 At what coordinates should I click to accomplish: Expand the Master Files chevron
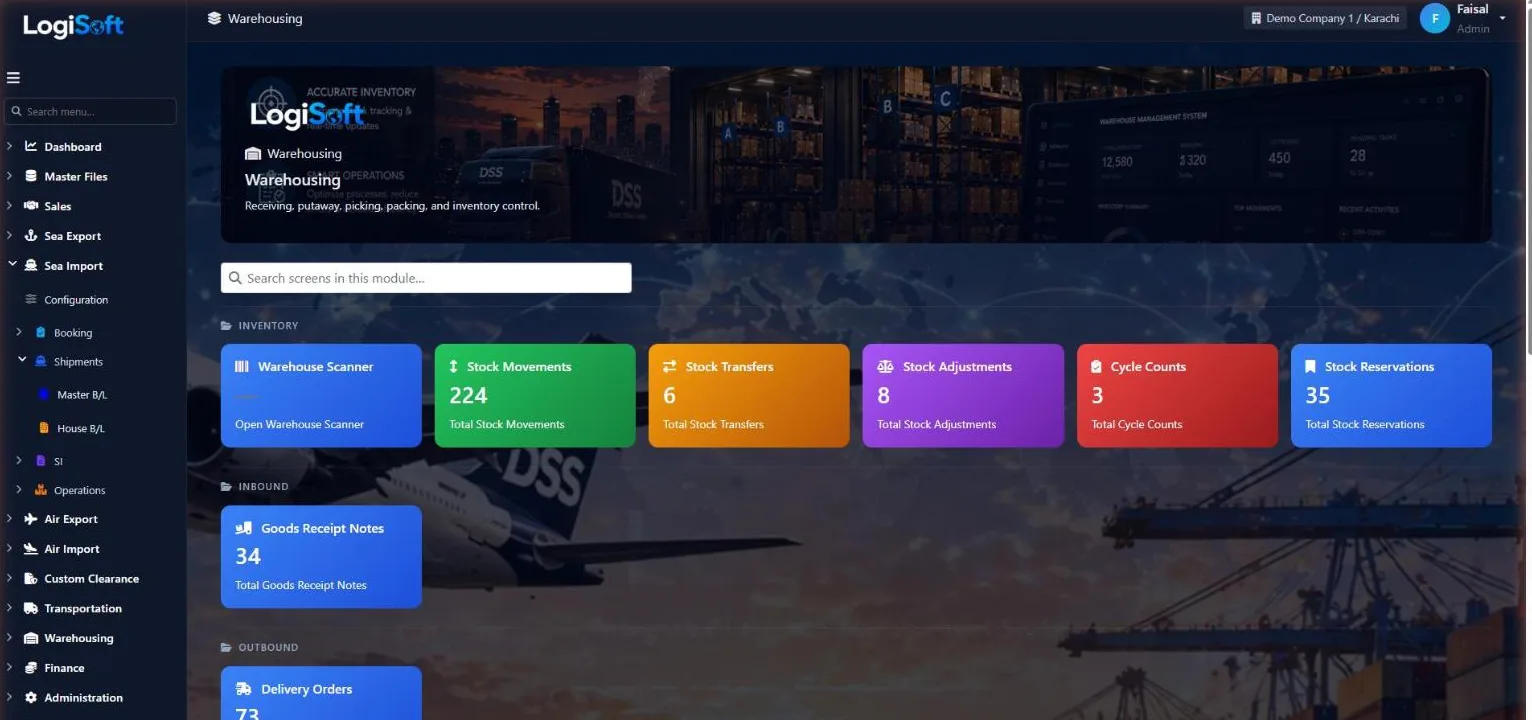pos(10,176)
